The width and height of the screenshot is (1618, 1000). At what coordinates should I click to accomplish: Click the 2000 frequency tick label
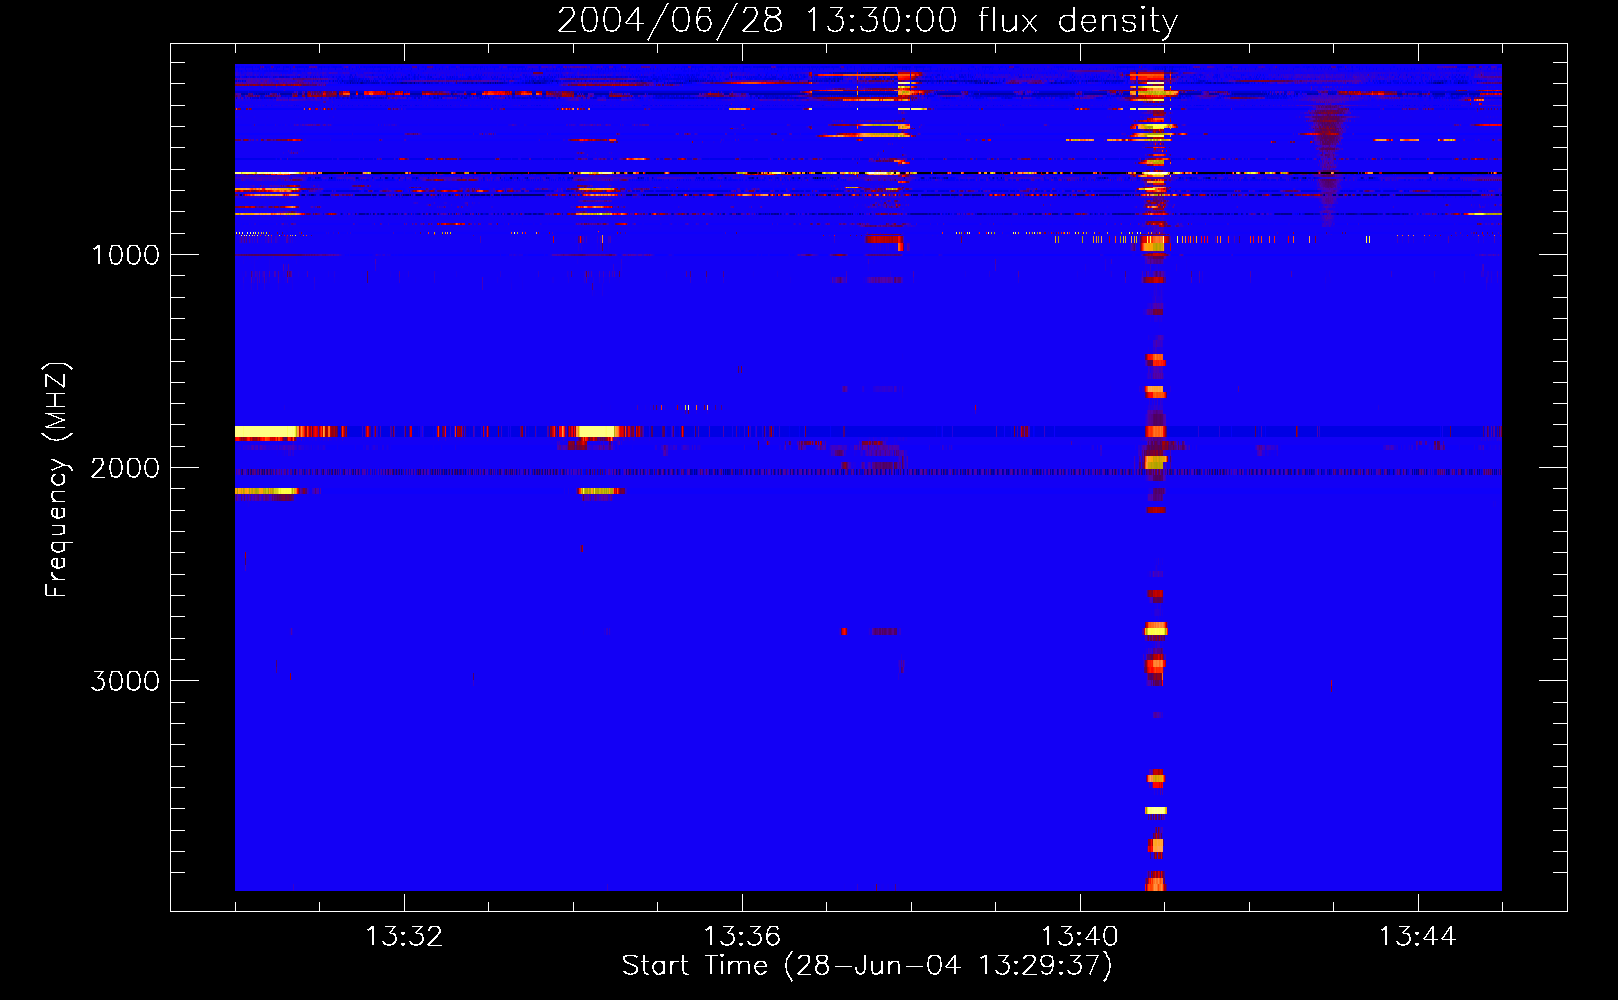tap(126, 468)
